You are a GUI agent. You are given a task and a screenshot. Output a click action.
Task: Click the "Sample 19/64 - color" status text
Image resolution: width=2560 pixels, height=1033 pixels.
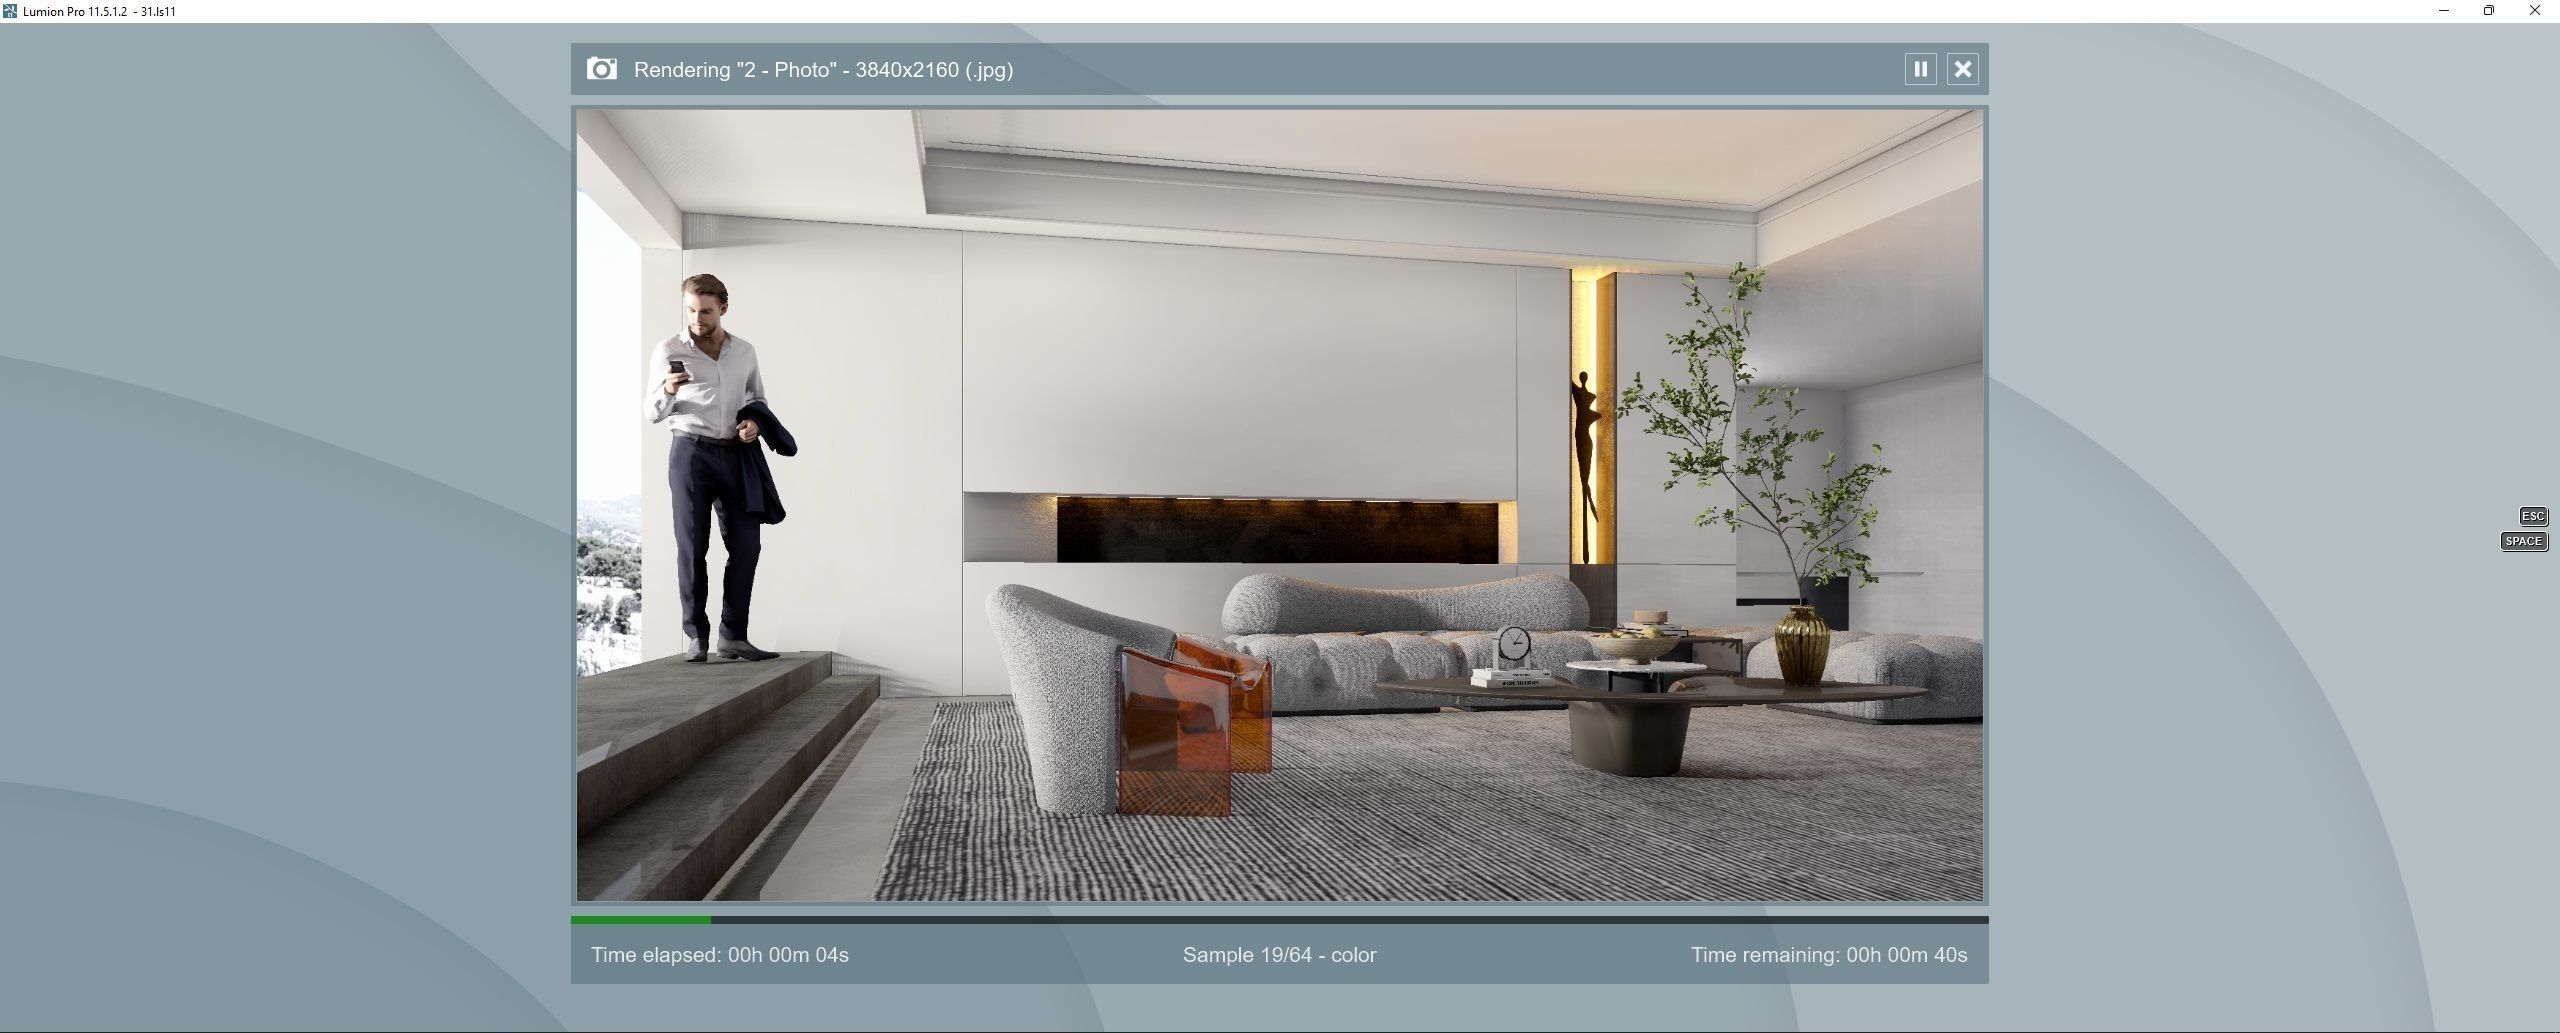coord(1279,955)
